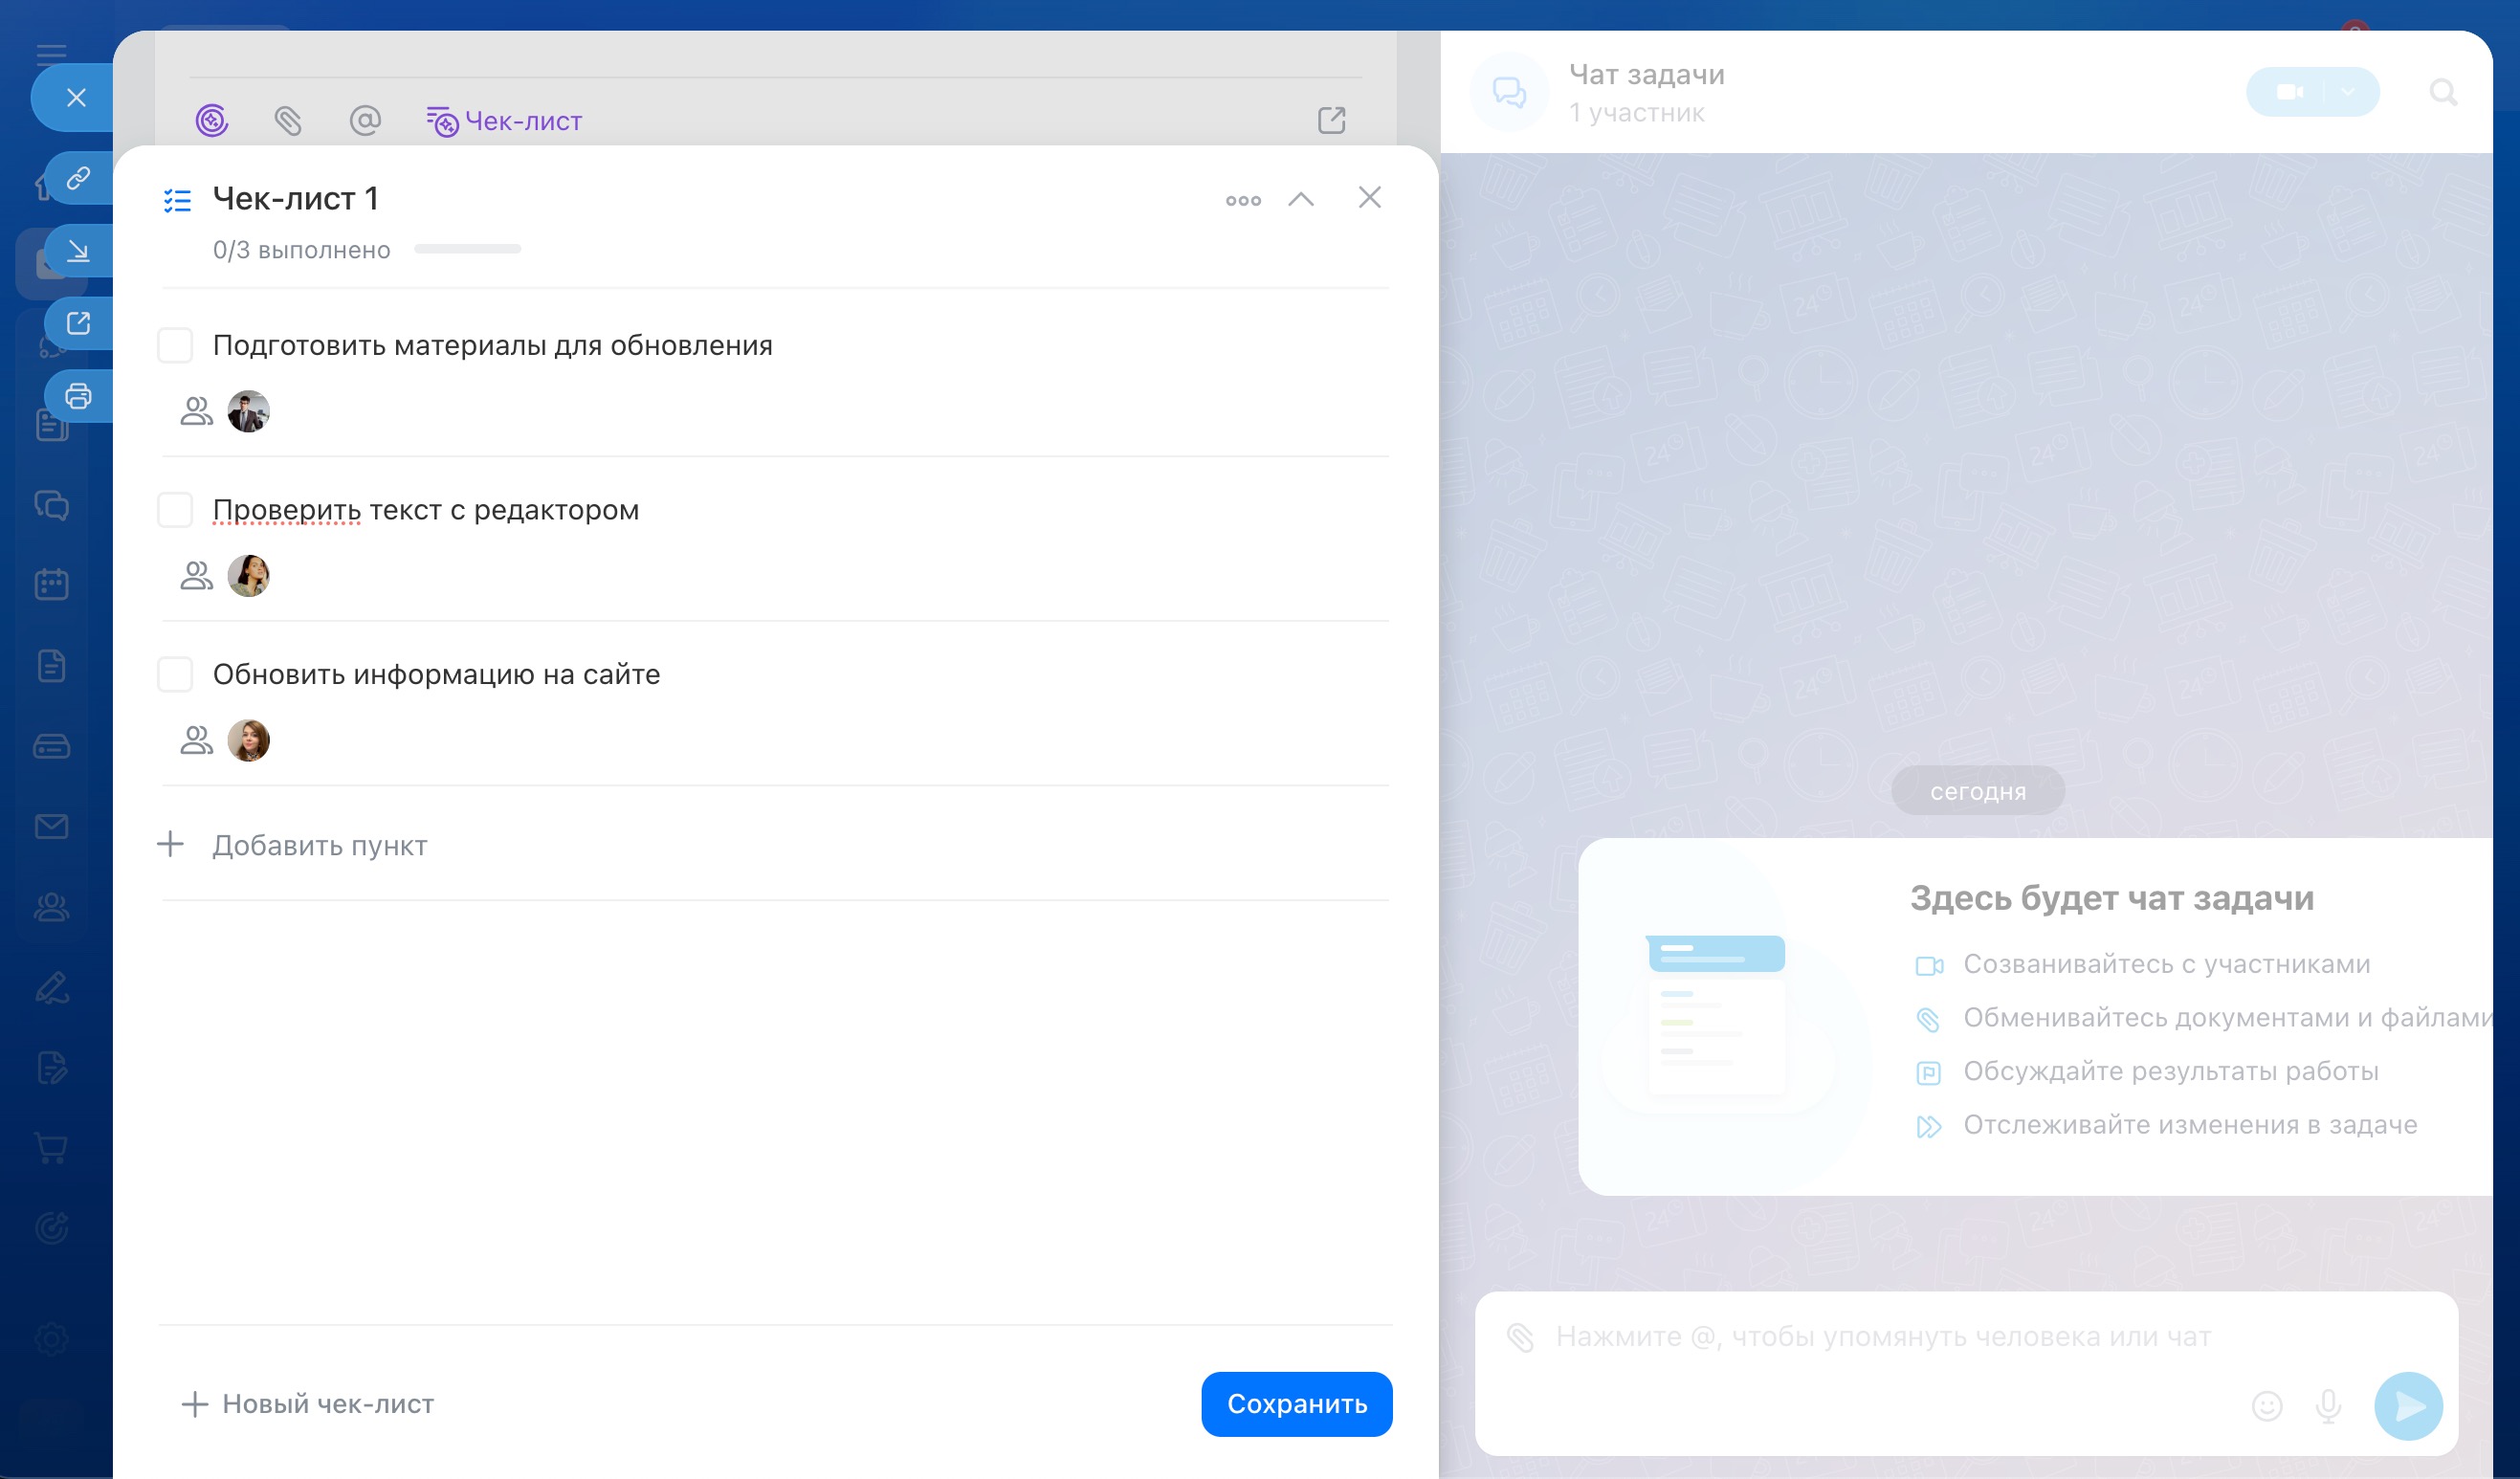This screenshot has width=2520, height=1479.
Task: Click the Сохранить button
Action: coord(1296,1404)
